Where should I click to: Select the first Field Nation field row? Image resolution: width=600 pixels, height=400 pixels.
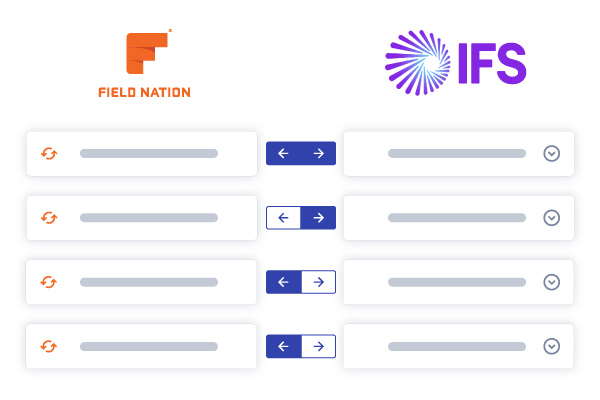click(142, 154)
